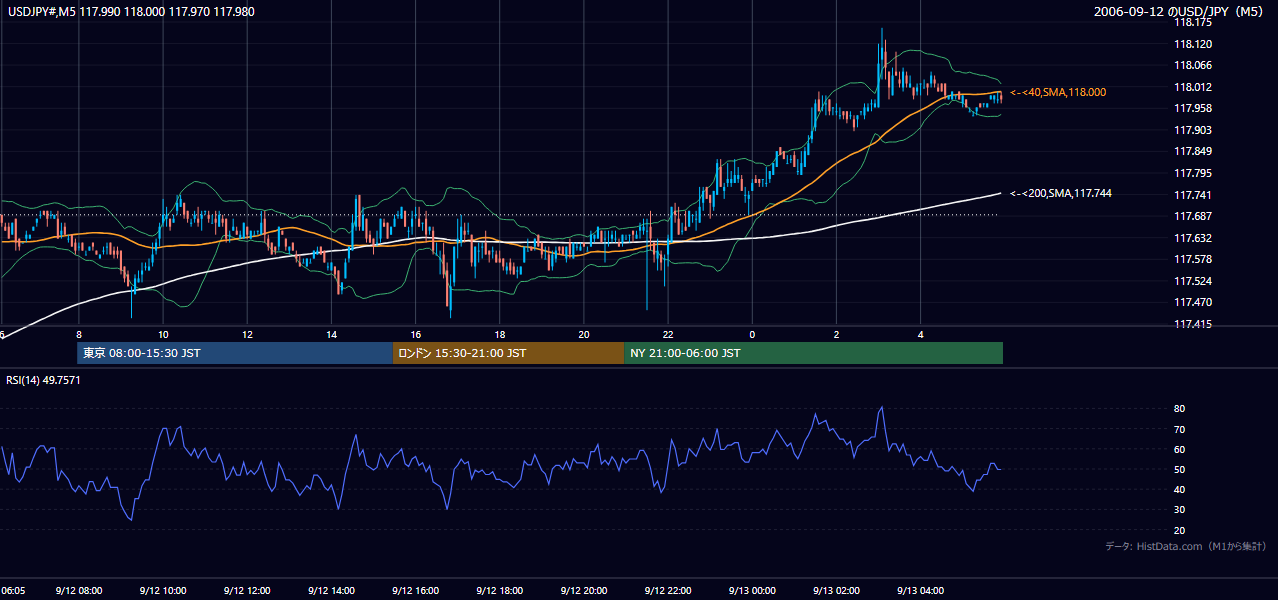Click the 9/13 02:00 bottom timeline label
Image resolution: width=1278 pixels, height=600 pixels.
tap(837, 590)
